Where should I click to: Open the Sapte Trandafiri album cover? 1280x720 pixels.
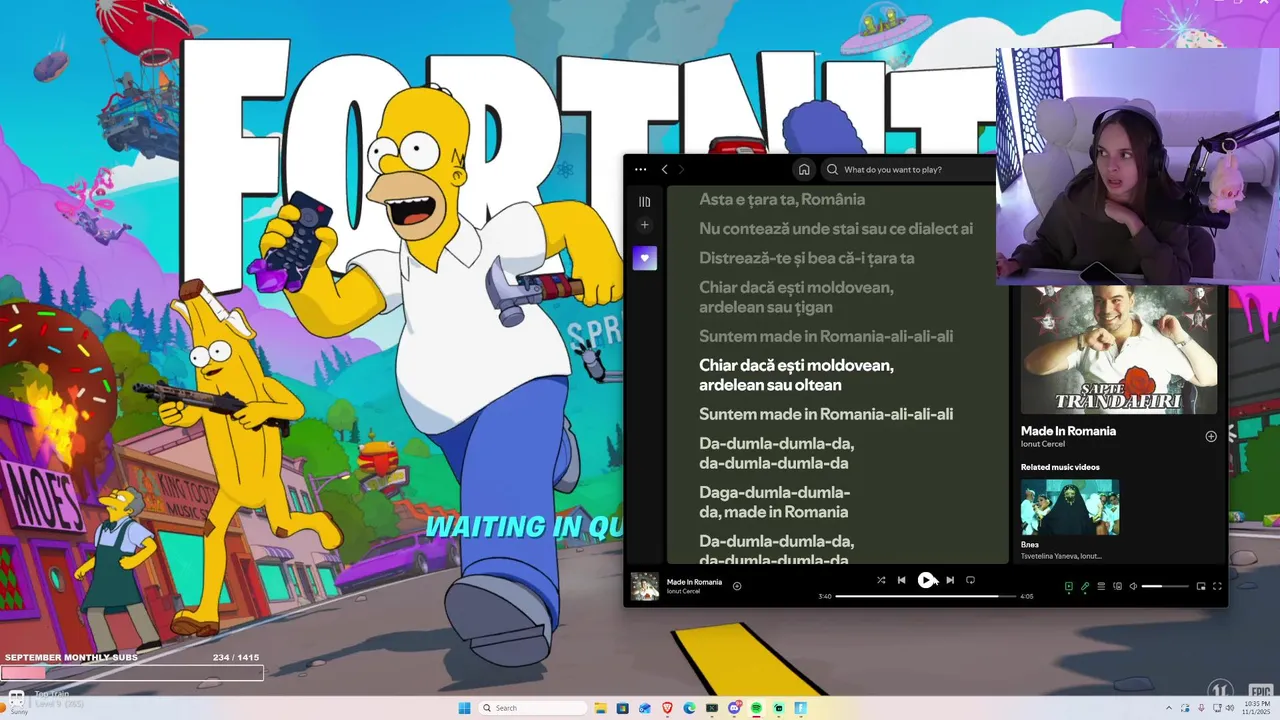click(1119, 350)
